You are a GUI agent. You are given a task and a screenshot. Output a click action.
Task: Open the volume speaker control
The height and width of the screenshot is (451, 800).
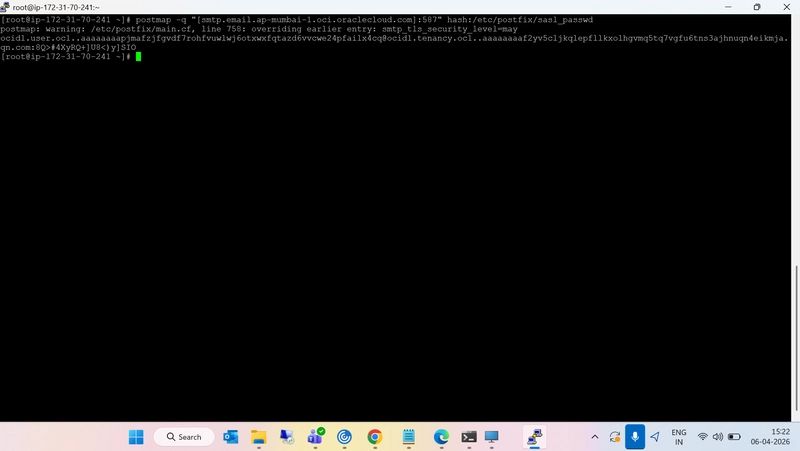pyautogui.click(x=717, y=437)
